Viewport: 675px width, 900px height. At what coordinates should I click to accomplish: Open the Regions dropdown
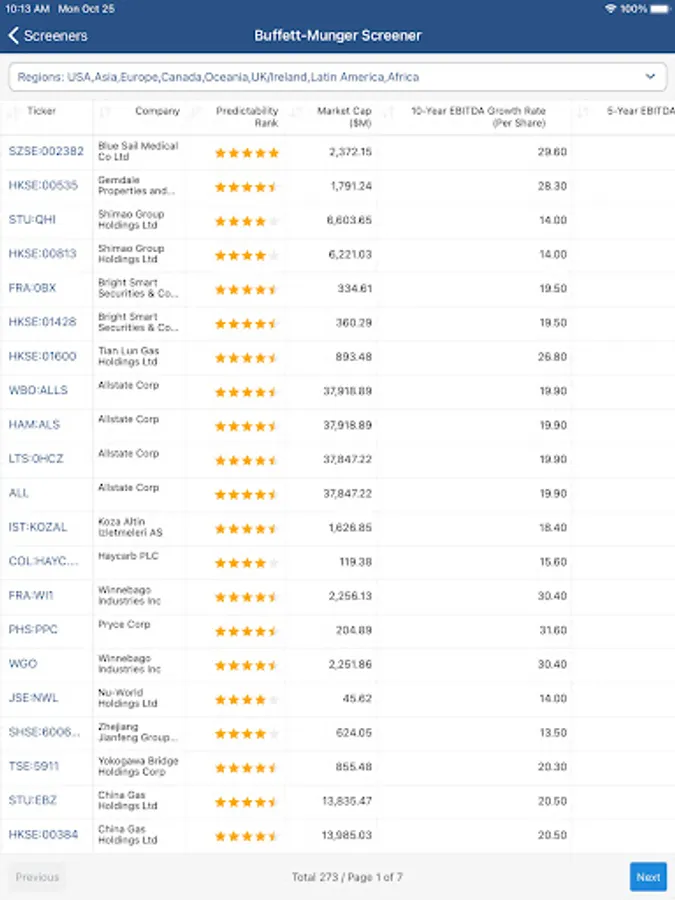pos(338,77)
